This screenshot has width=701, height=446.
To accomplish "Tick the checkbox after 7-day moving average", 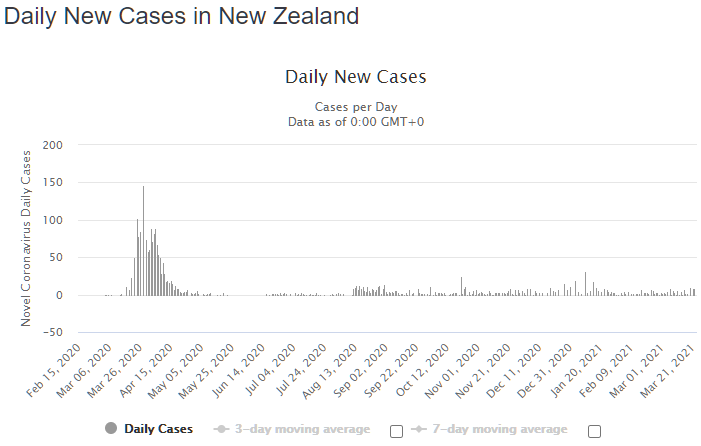I will [595, 431].
